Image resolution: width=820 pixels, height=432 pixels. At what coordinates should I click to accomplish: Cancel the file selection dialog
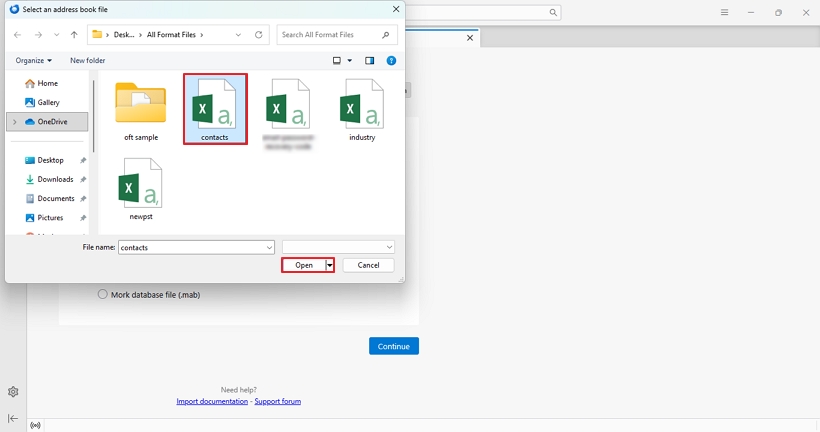(368, 265)
